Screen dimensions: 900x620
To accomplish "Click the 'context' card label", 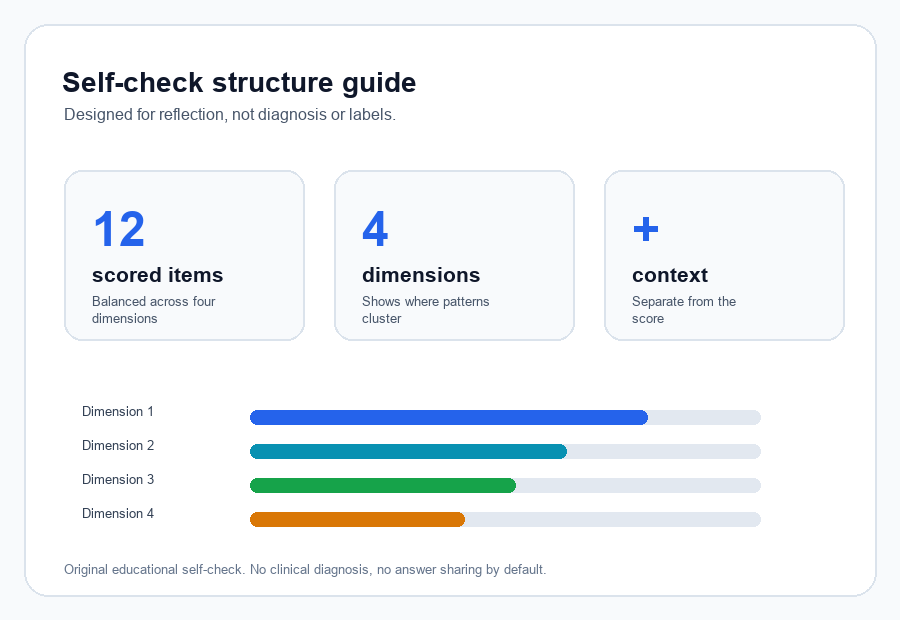I will point(670,276).
